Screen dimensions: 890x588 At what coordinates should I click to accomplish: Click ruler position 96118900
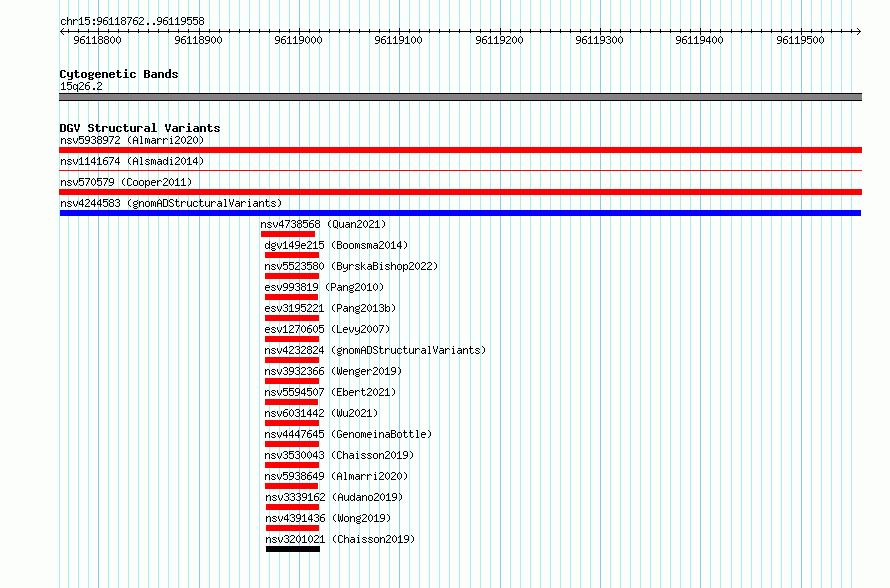click(x=198, y=40)
